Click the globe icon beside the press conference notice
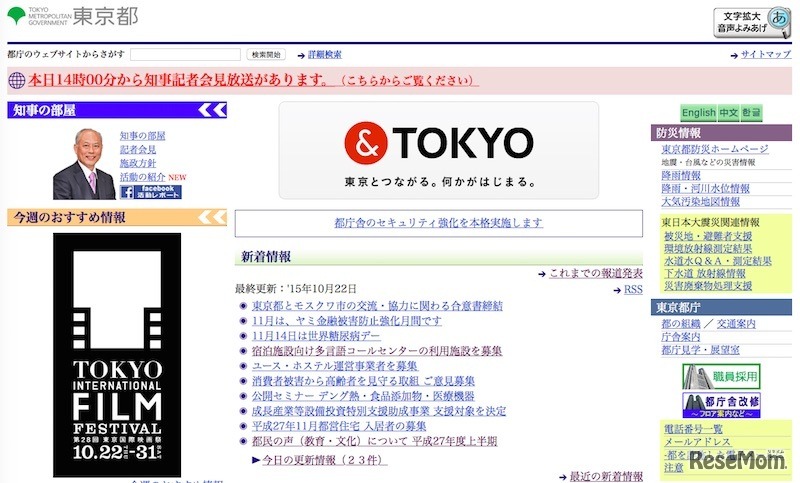The image size is (800, 483). pyautogui.click(x=16, y=80)
